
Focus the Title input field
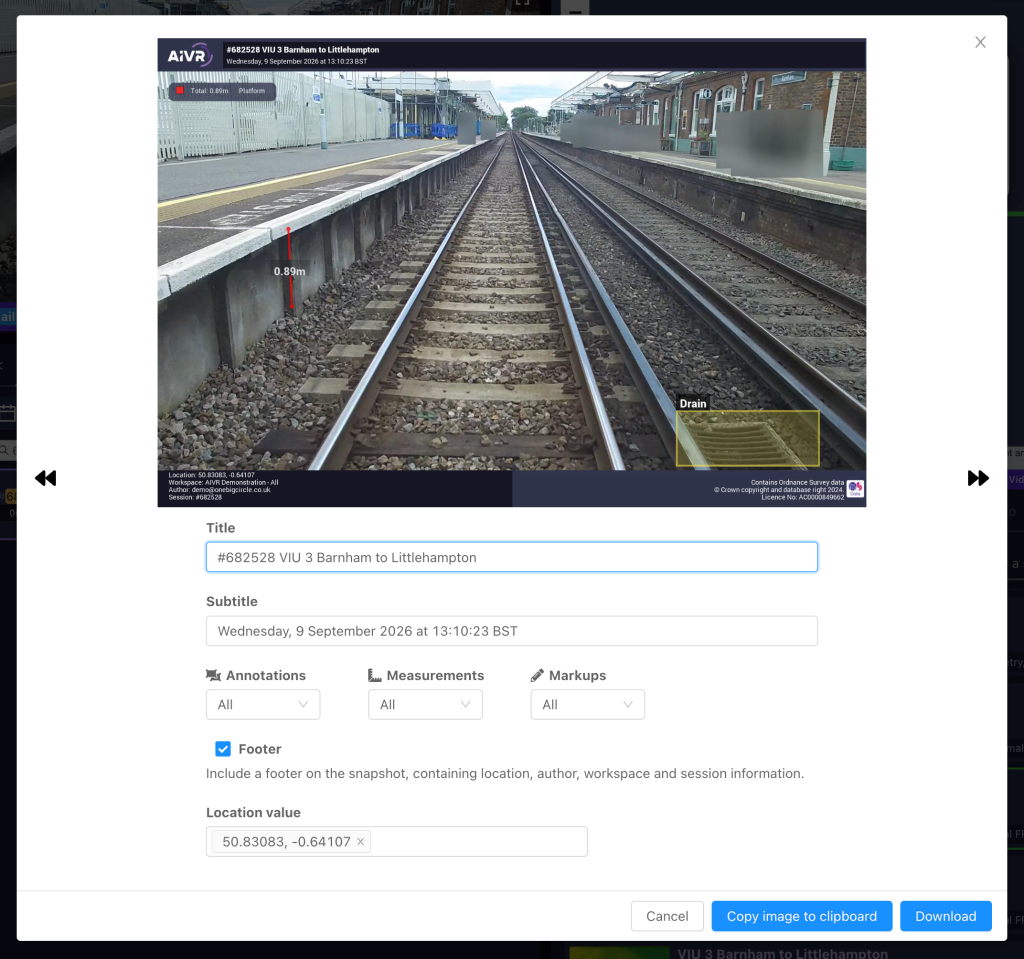click(x=512, y=557)
